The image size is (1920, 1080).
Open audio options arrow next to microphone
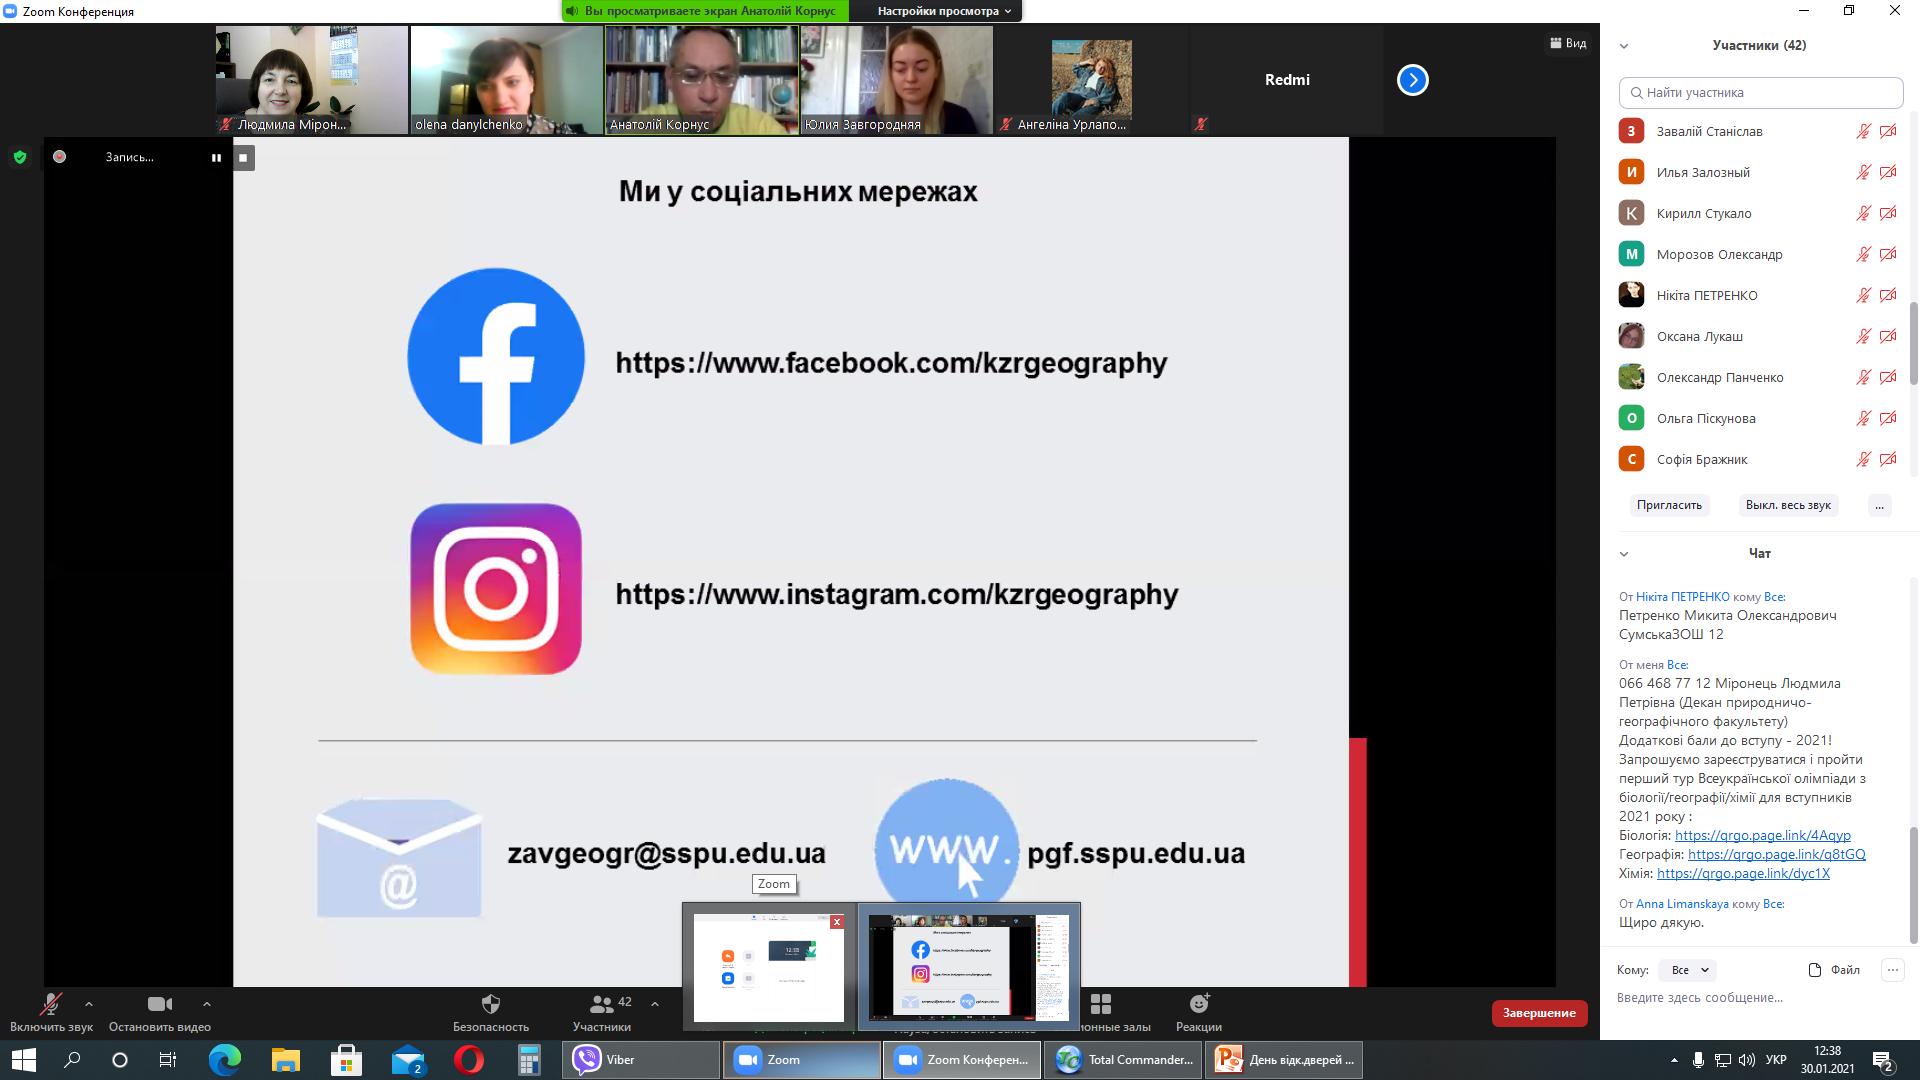pos(89,1004)
